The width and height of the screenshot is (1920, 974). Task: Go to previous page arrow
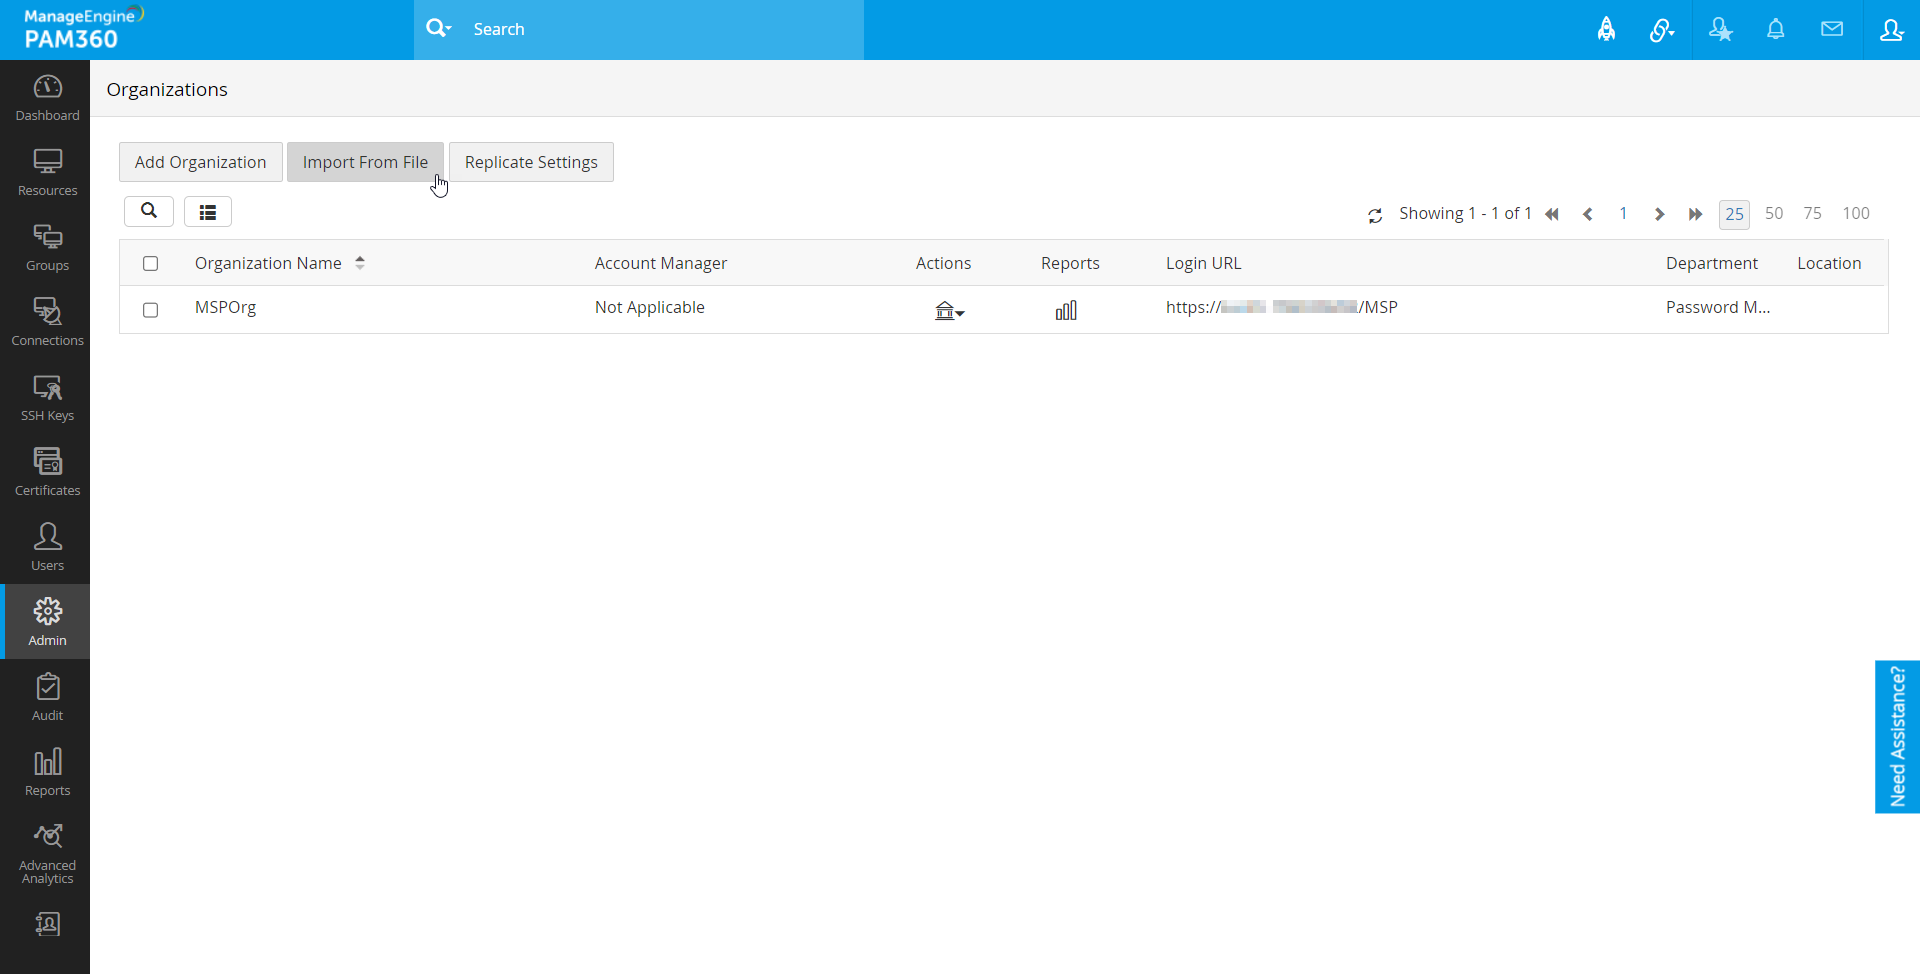[x=1588, y=214]
